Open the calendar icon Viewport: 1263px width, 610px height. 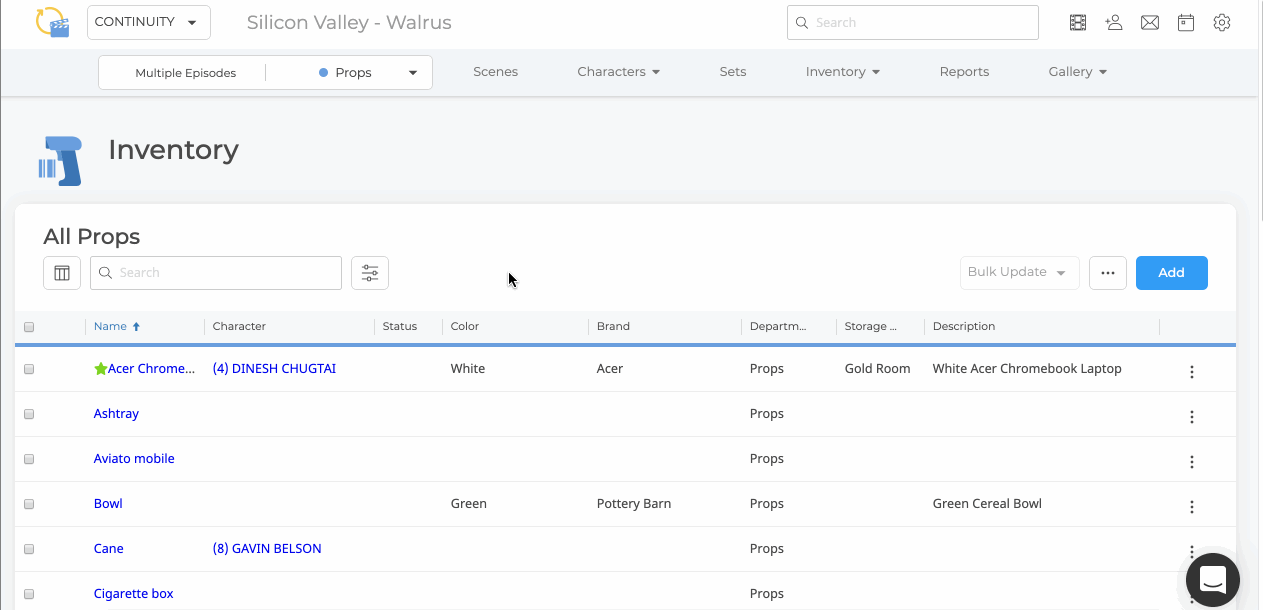(x=1186, y=22)
